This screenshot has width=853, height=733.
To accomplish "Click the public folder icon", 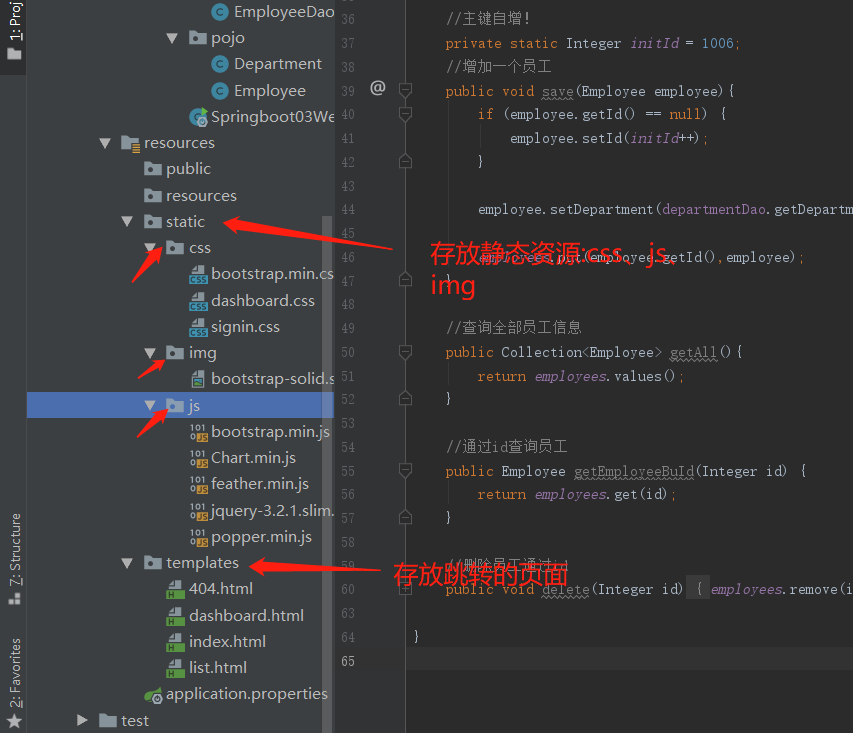I will pyautogui.click(x=153, y=169).
